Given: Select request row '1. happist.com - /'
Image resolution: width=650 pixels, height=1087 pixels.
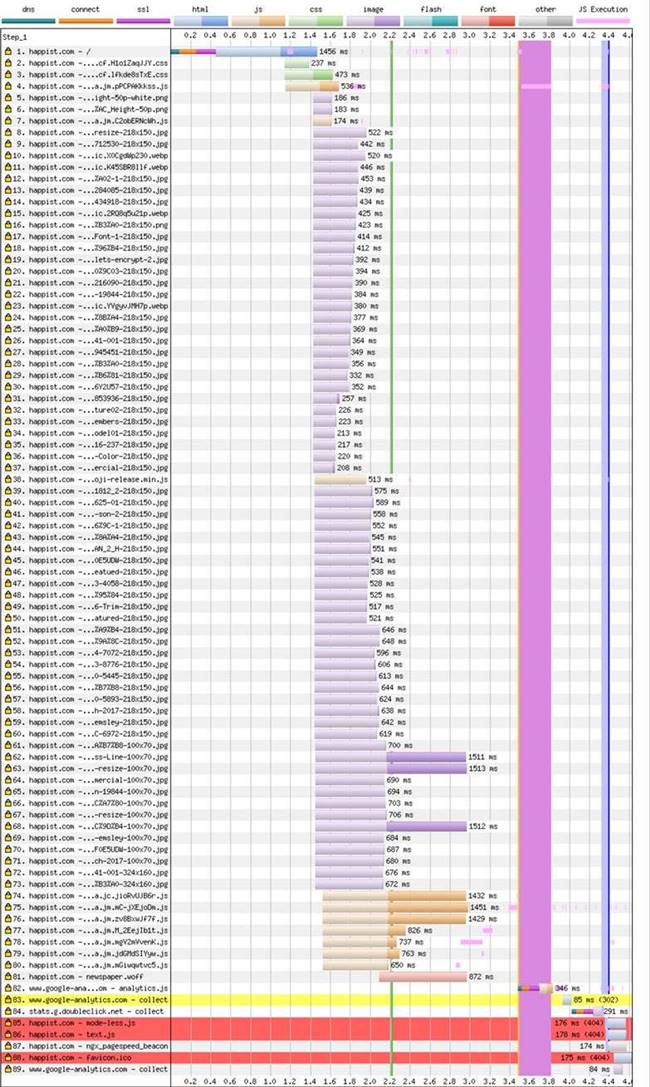Looking at the screenshot, I should (87, 51).
